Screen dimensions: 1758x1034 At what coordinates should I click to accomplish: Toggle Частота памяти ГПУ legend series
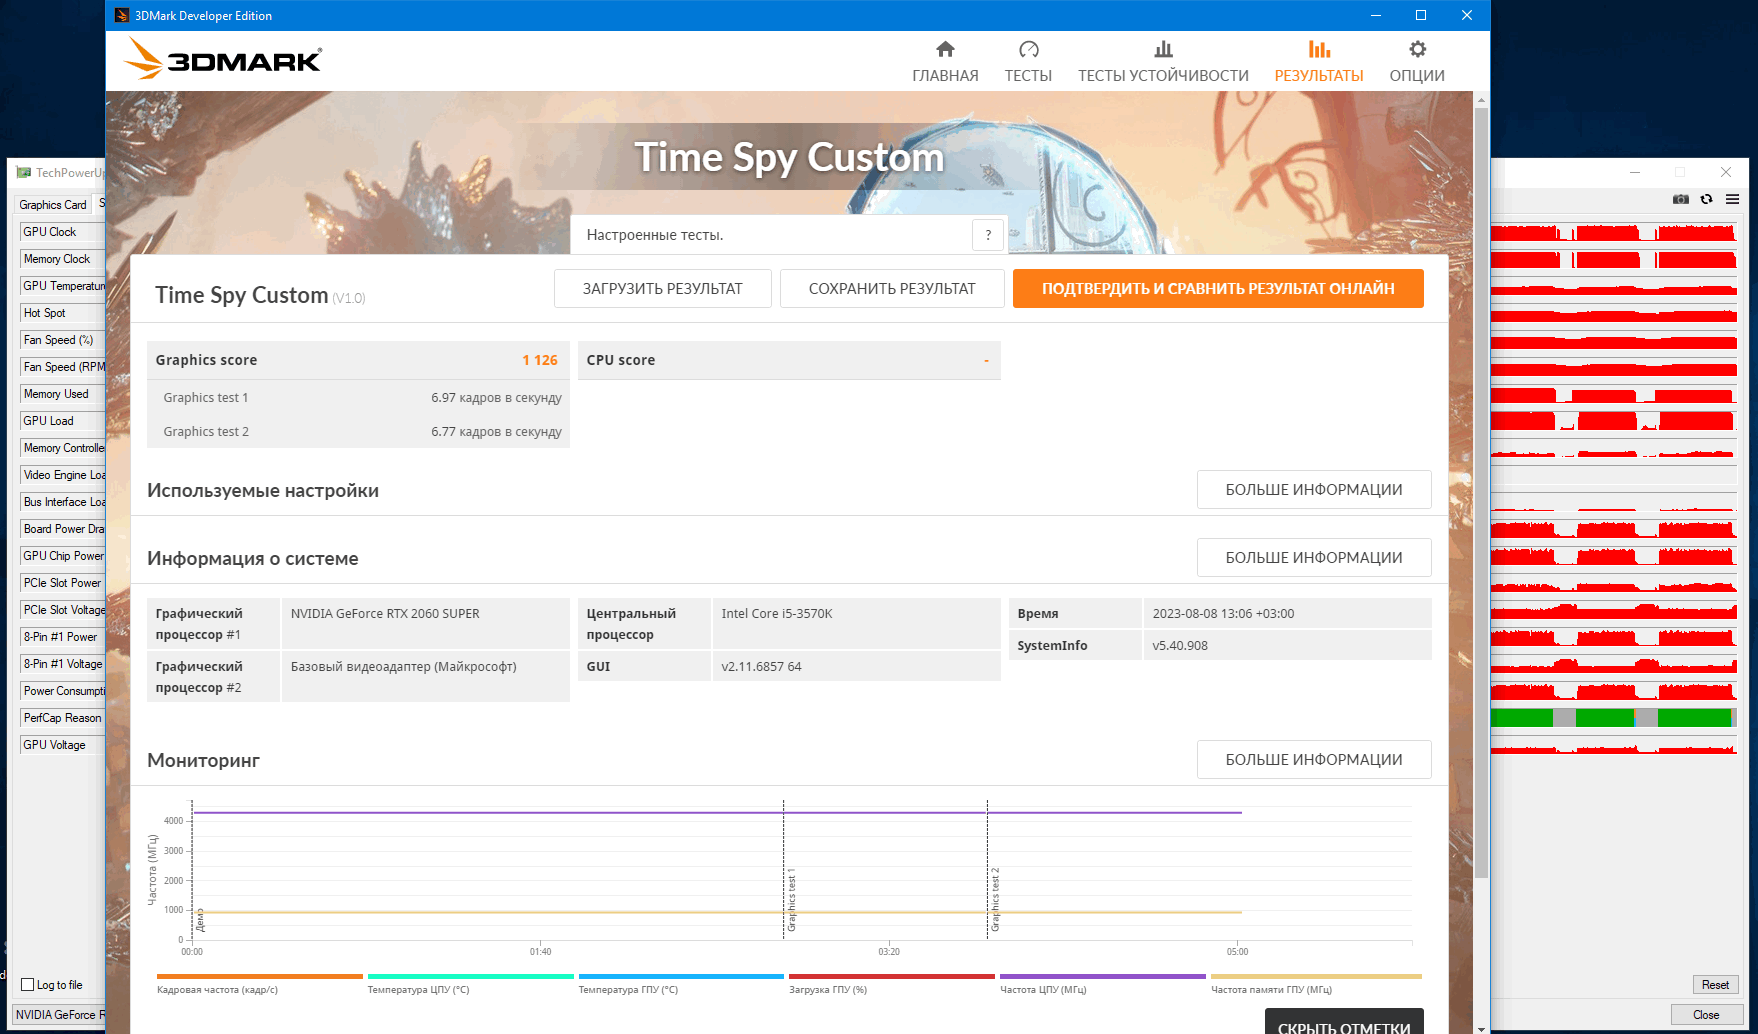(x=1316, y=984)
